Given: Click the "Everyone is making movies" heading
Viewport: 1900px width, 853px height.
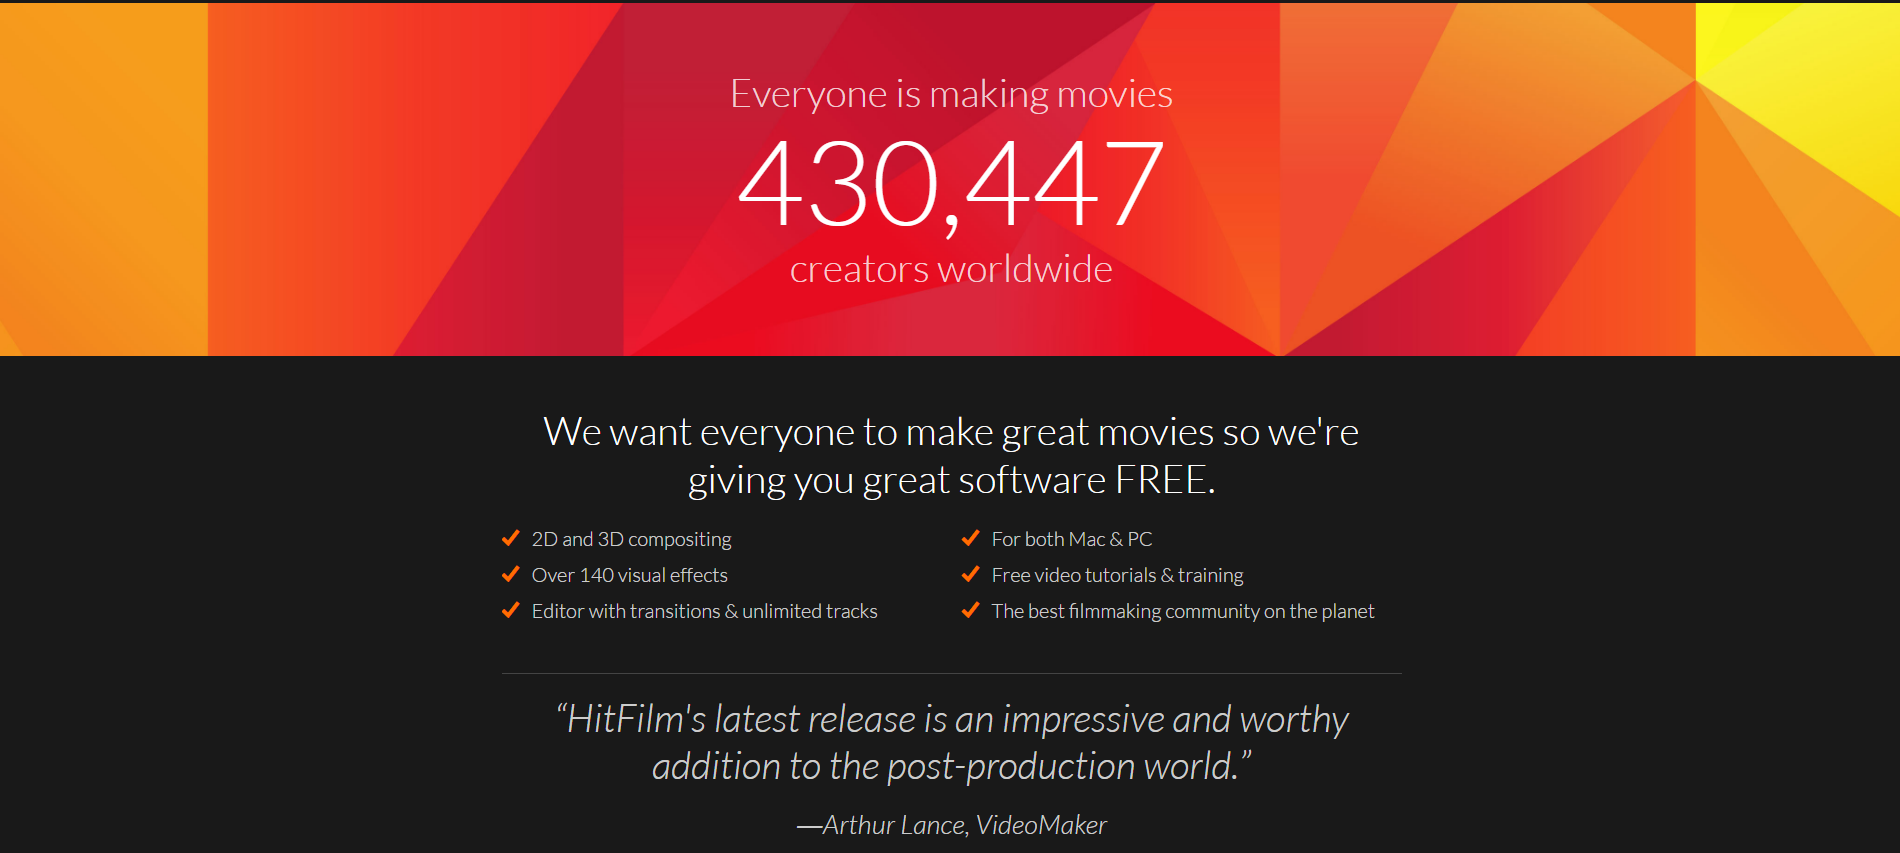Looking at the screenshot, I should (951, 94).
